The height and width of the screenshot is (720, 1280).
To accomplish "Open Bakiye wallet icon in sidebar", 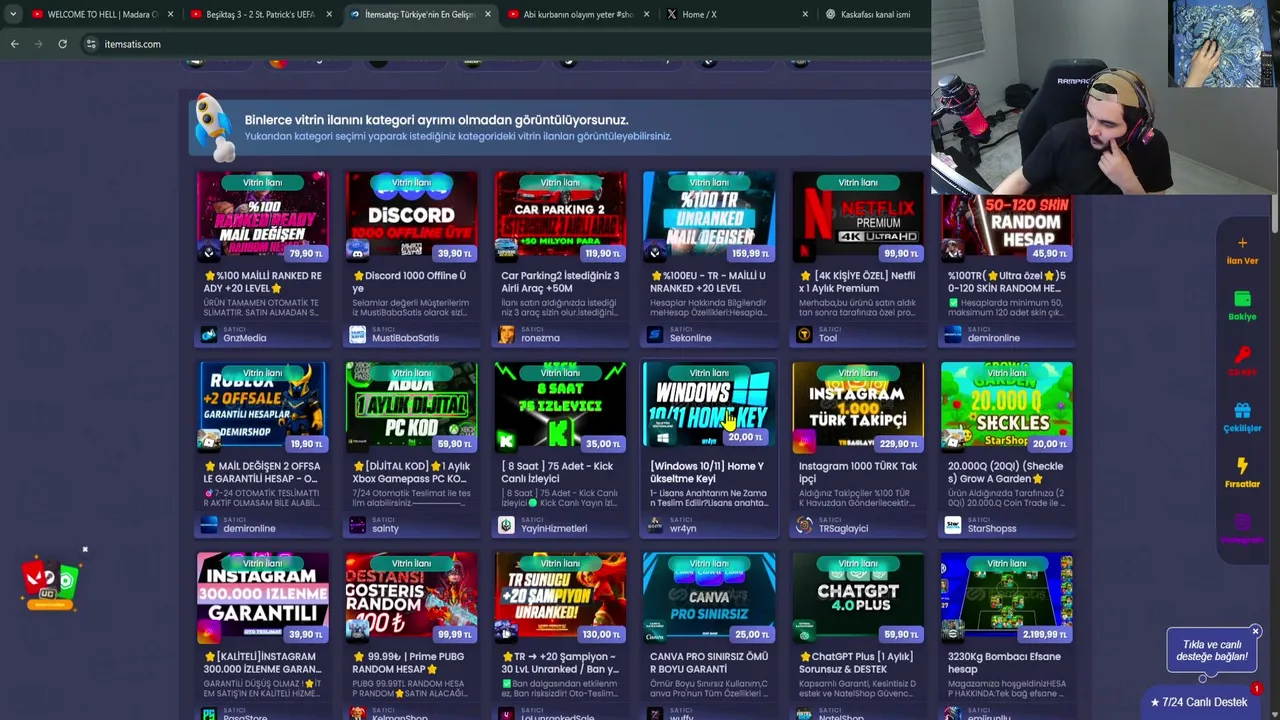I will pyautogui.click(x=1242, y=299).
